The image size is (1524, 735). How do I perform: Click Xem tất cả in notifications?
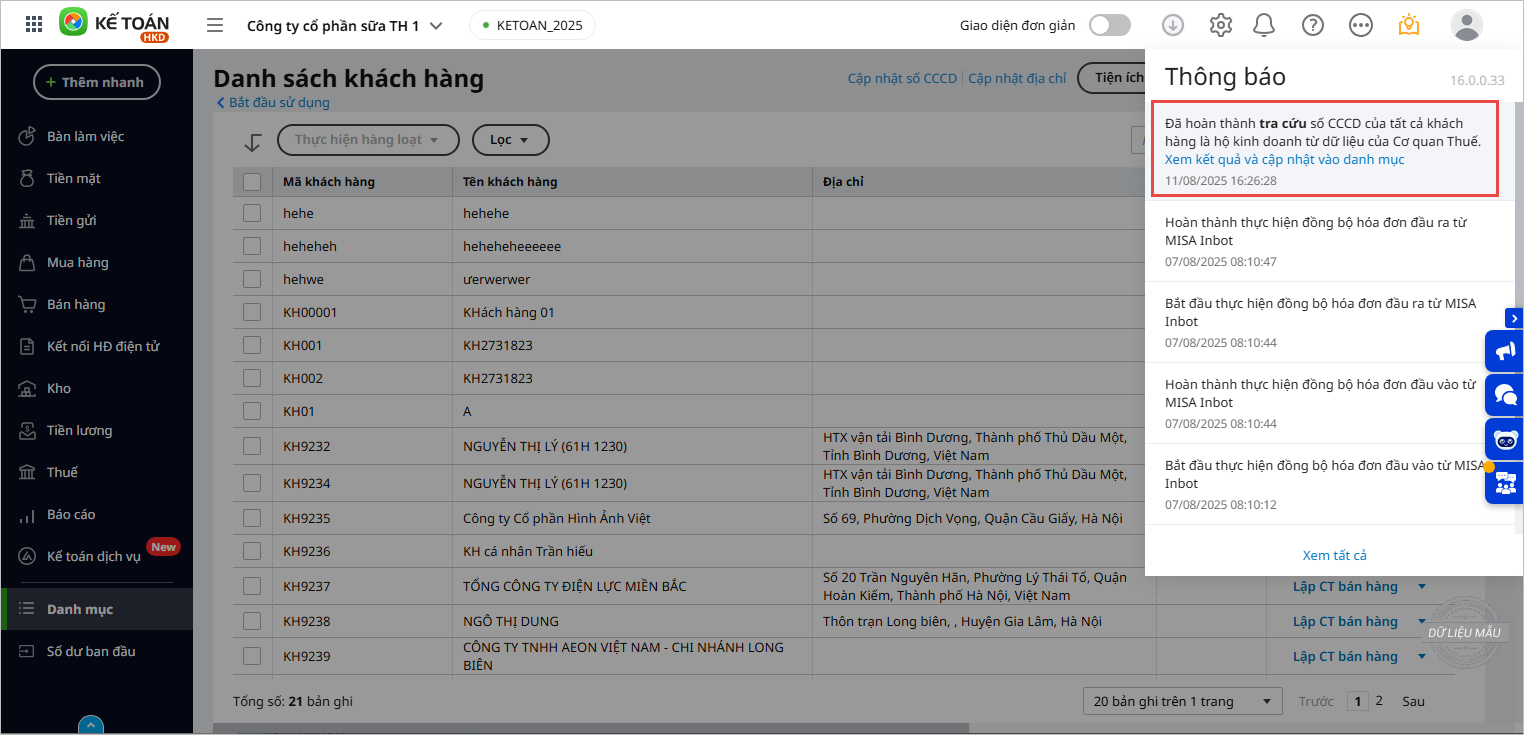(1334, 555)
